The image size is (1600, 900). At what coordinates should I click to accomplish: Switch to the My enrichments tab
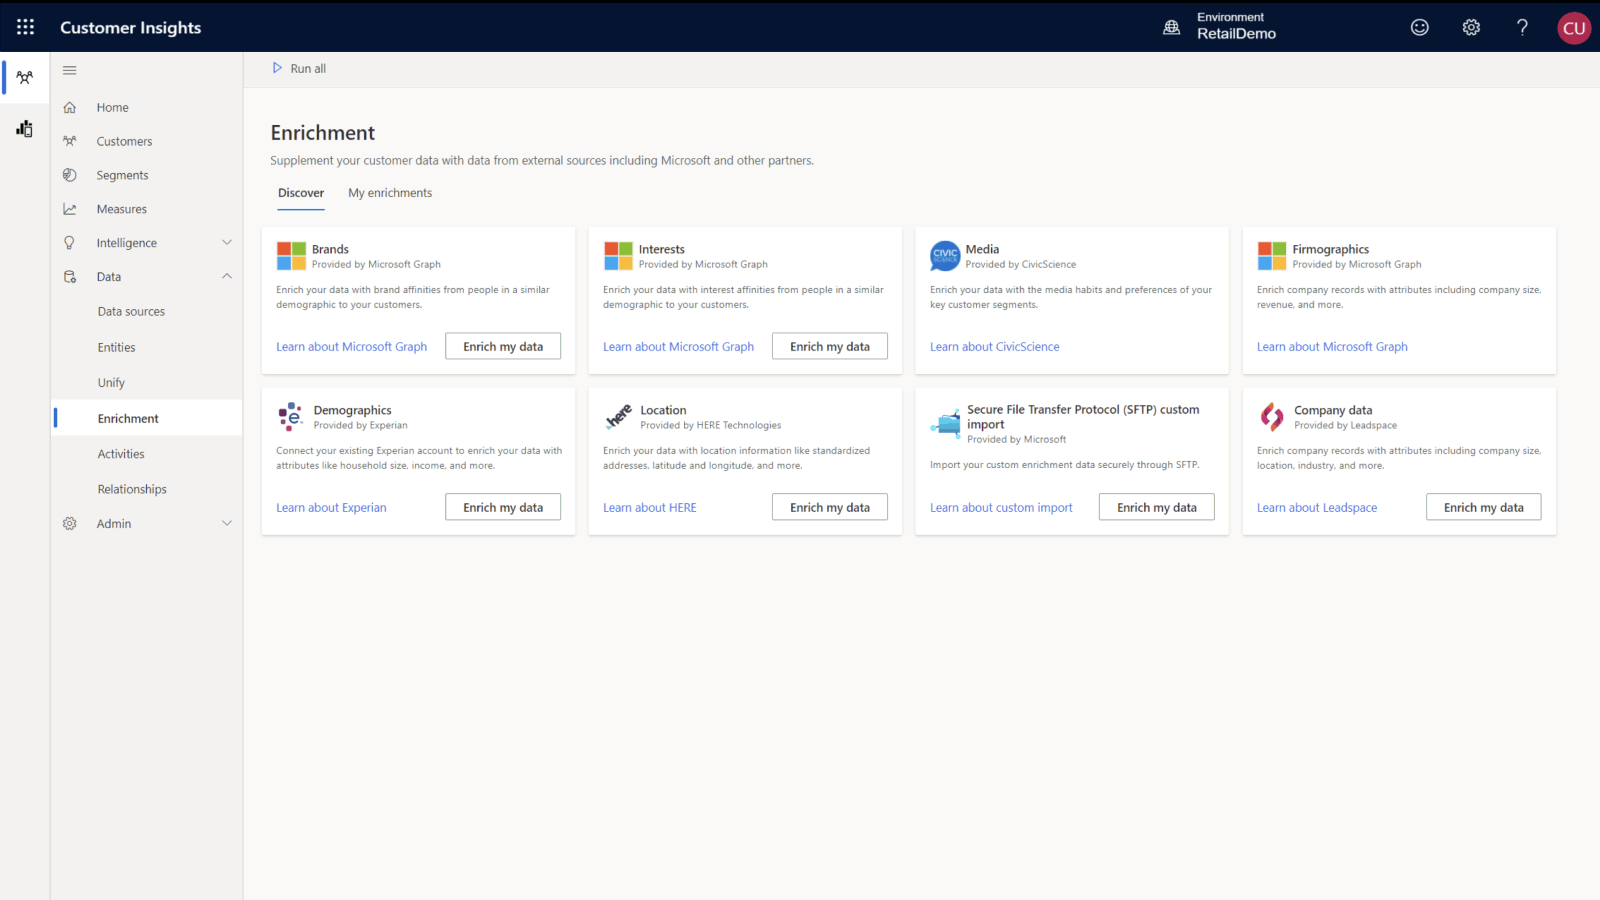click(390, 193)
